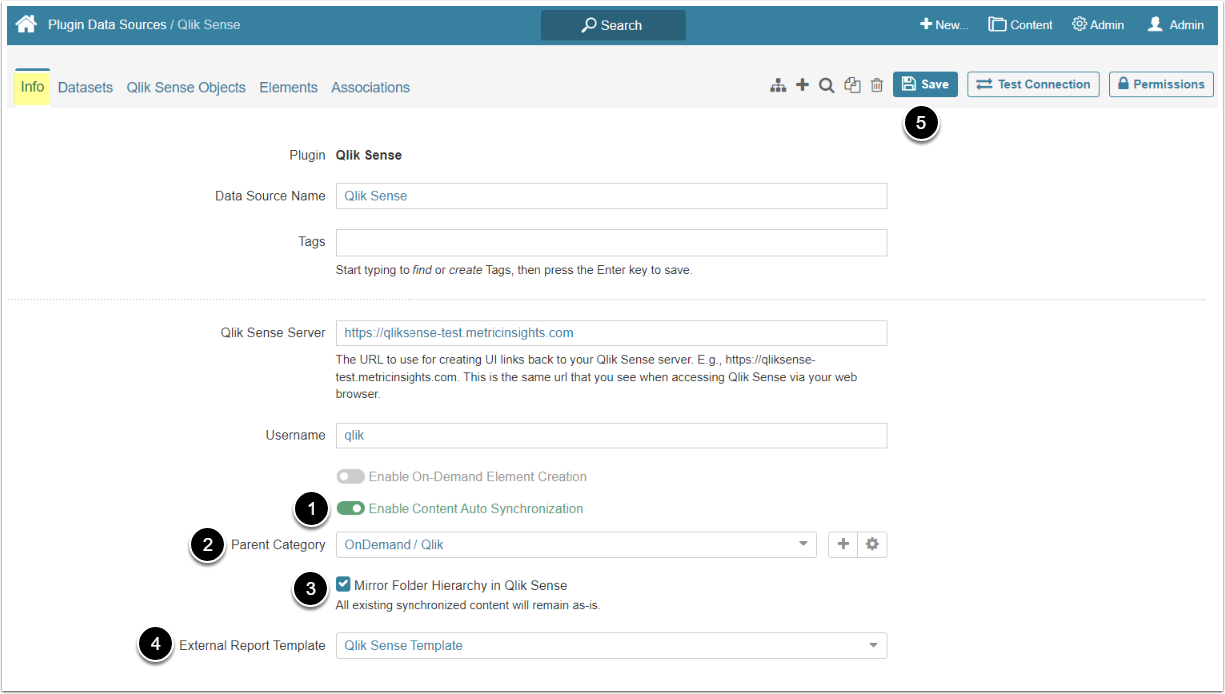Click the Test Connection button
The image size is (1225, 694).
tap(1033, 84)
